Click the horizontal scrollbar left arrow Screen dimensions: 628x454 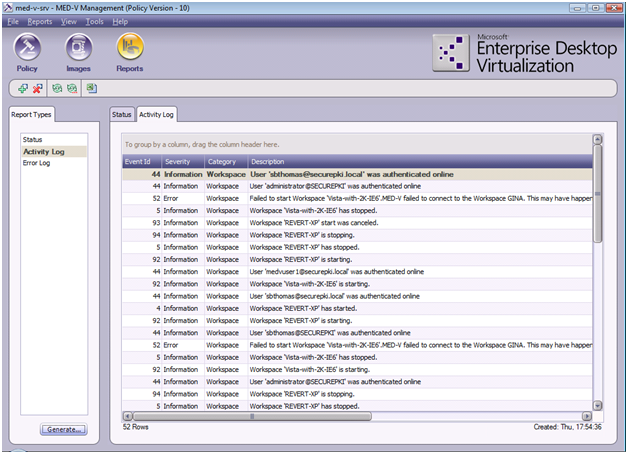(127, 416)
